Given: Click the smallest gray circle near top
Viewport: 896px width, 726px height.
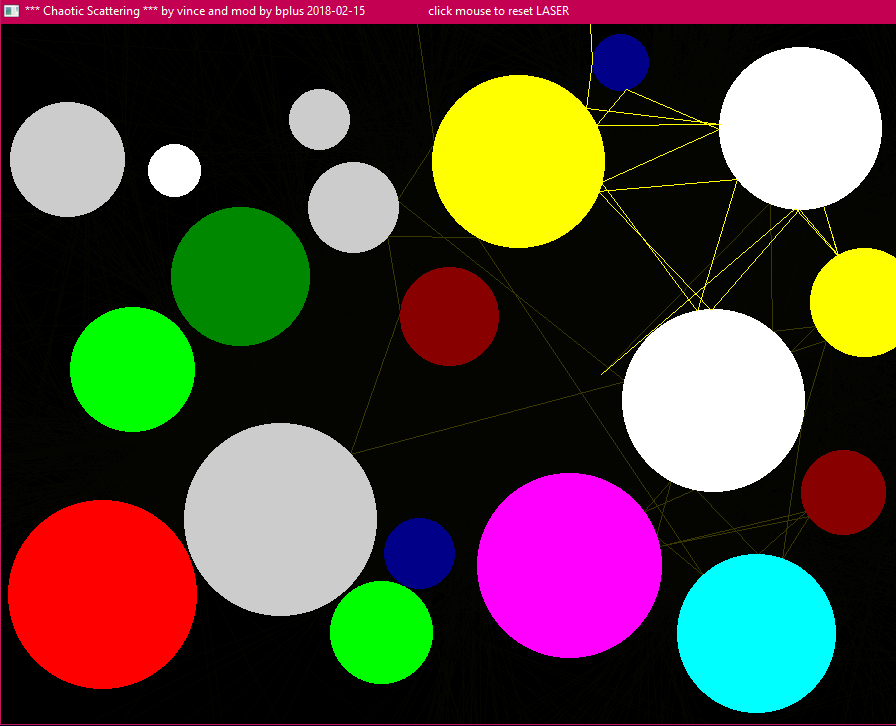Looking at the screenshot, I should 319,119.
